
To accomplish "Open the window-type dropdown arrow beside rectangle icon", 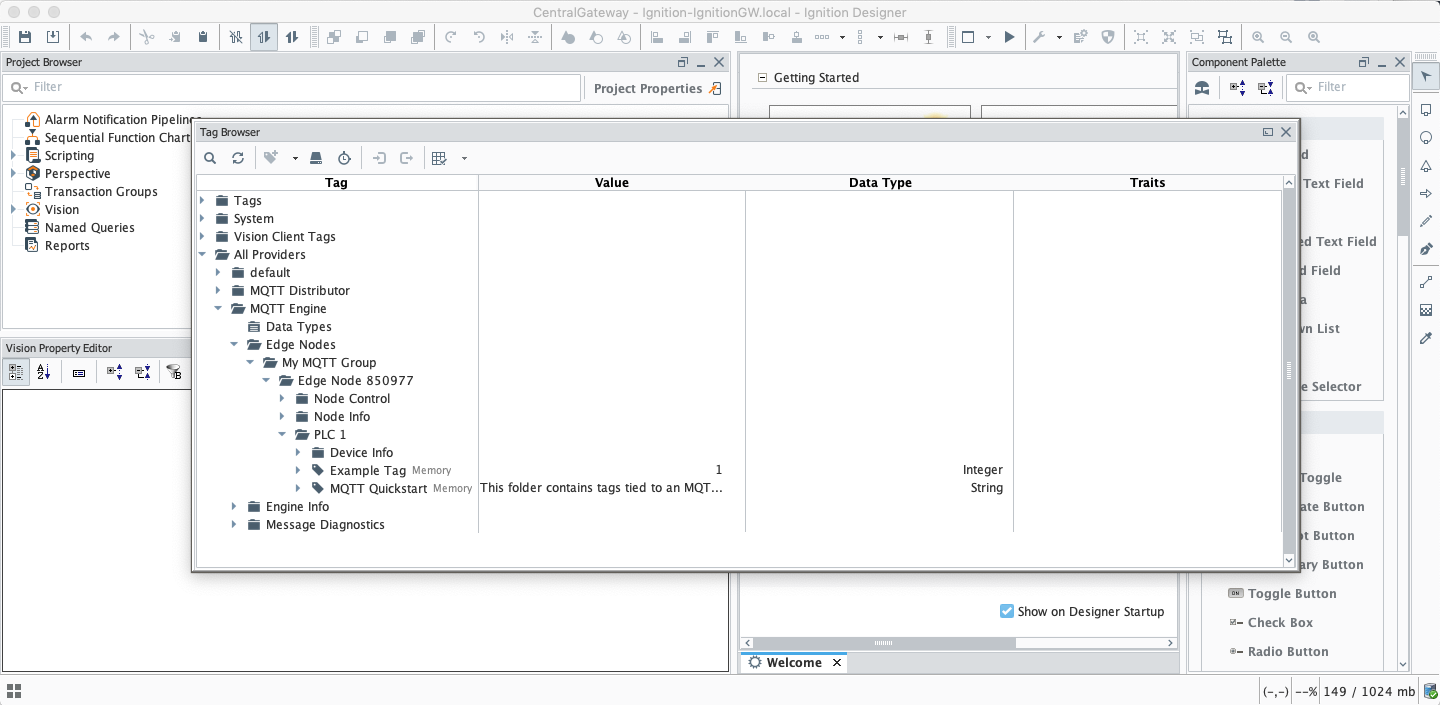I will point(988,38).
